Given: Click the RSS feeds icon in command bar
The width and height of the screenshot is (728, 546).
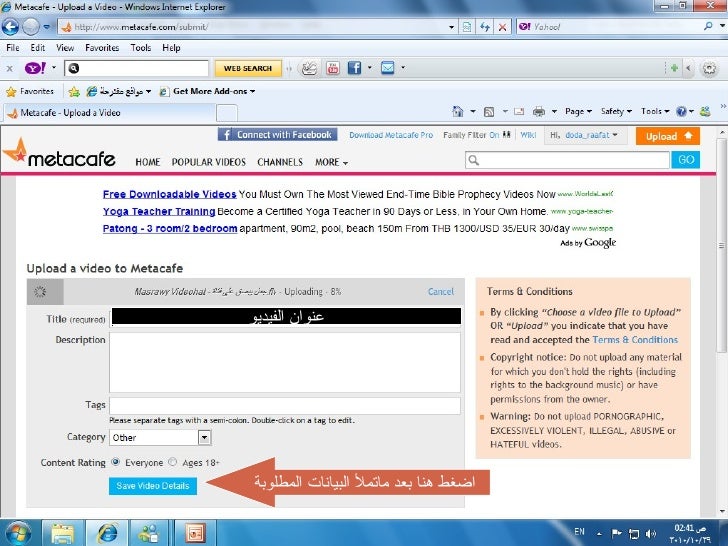Looking at the screenshot, I should click(489, 111).
